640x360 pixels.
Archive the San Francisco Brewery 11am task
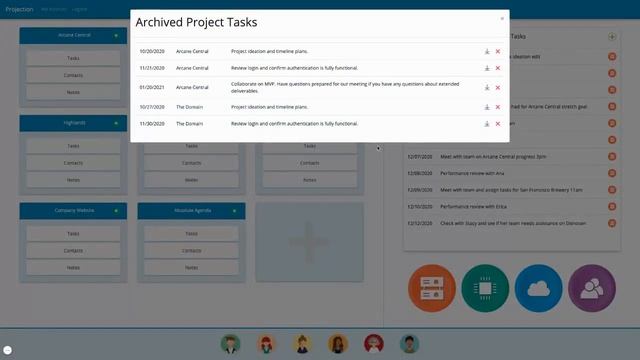[x=612, y=190]
